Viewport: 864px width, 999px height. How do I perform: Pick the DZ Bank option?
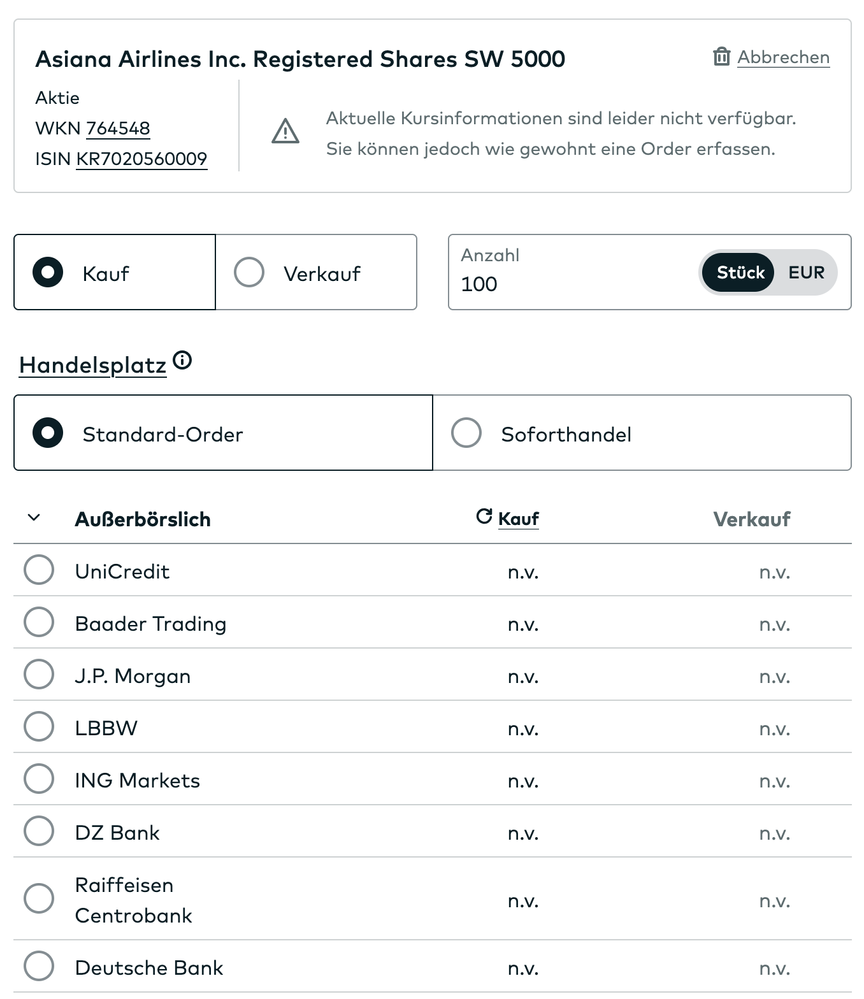click(x=39, y=831)
